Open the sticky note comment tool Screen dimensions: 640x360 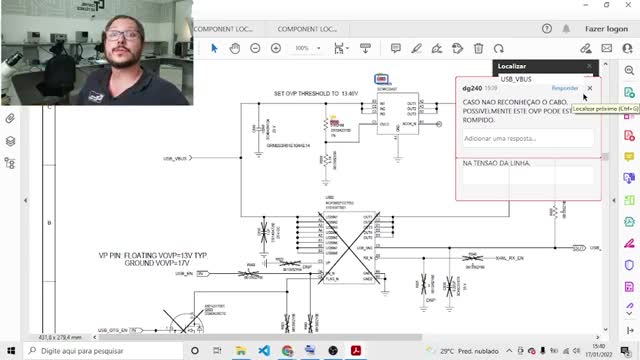(395, 49)
